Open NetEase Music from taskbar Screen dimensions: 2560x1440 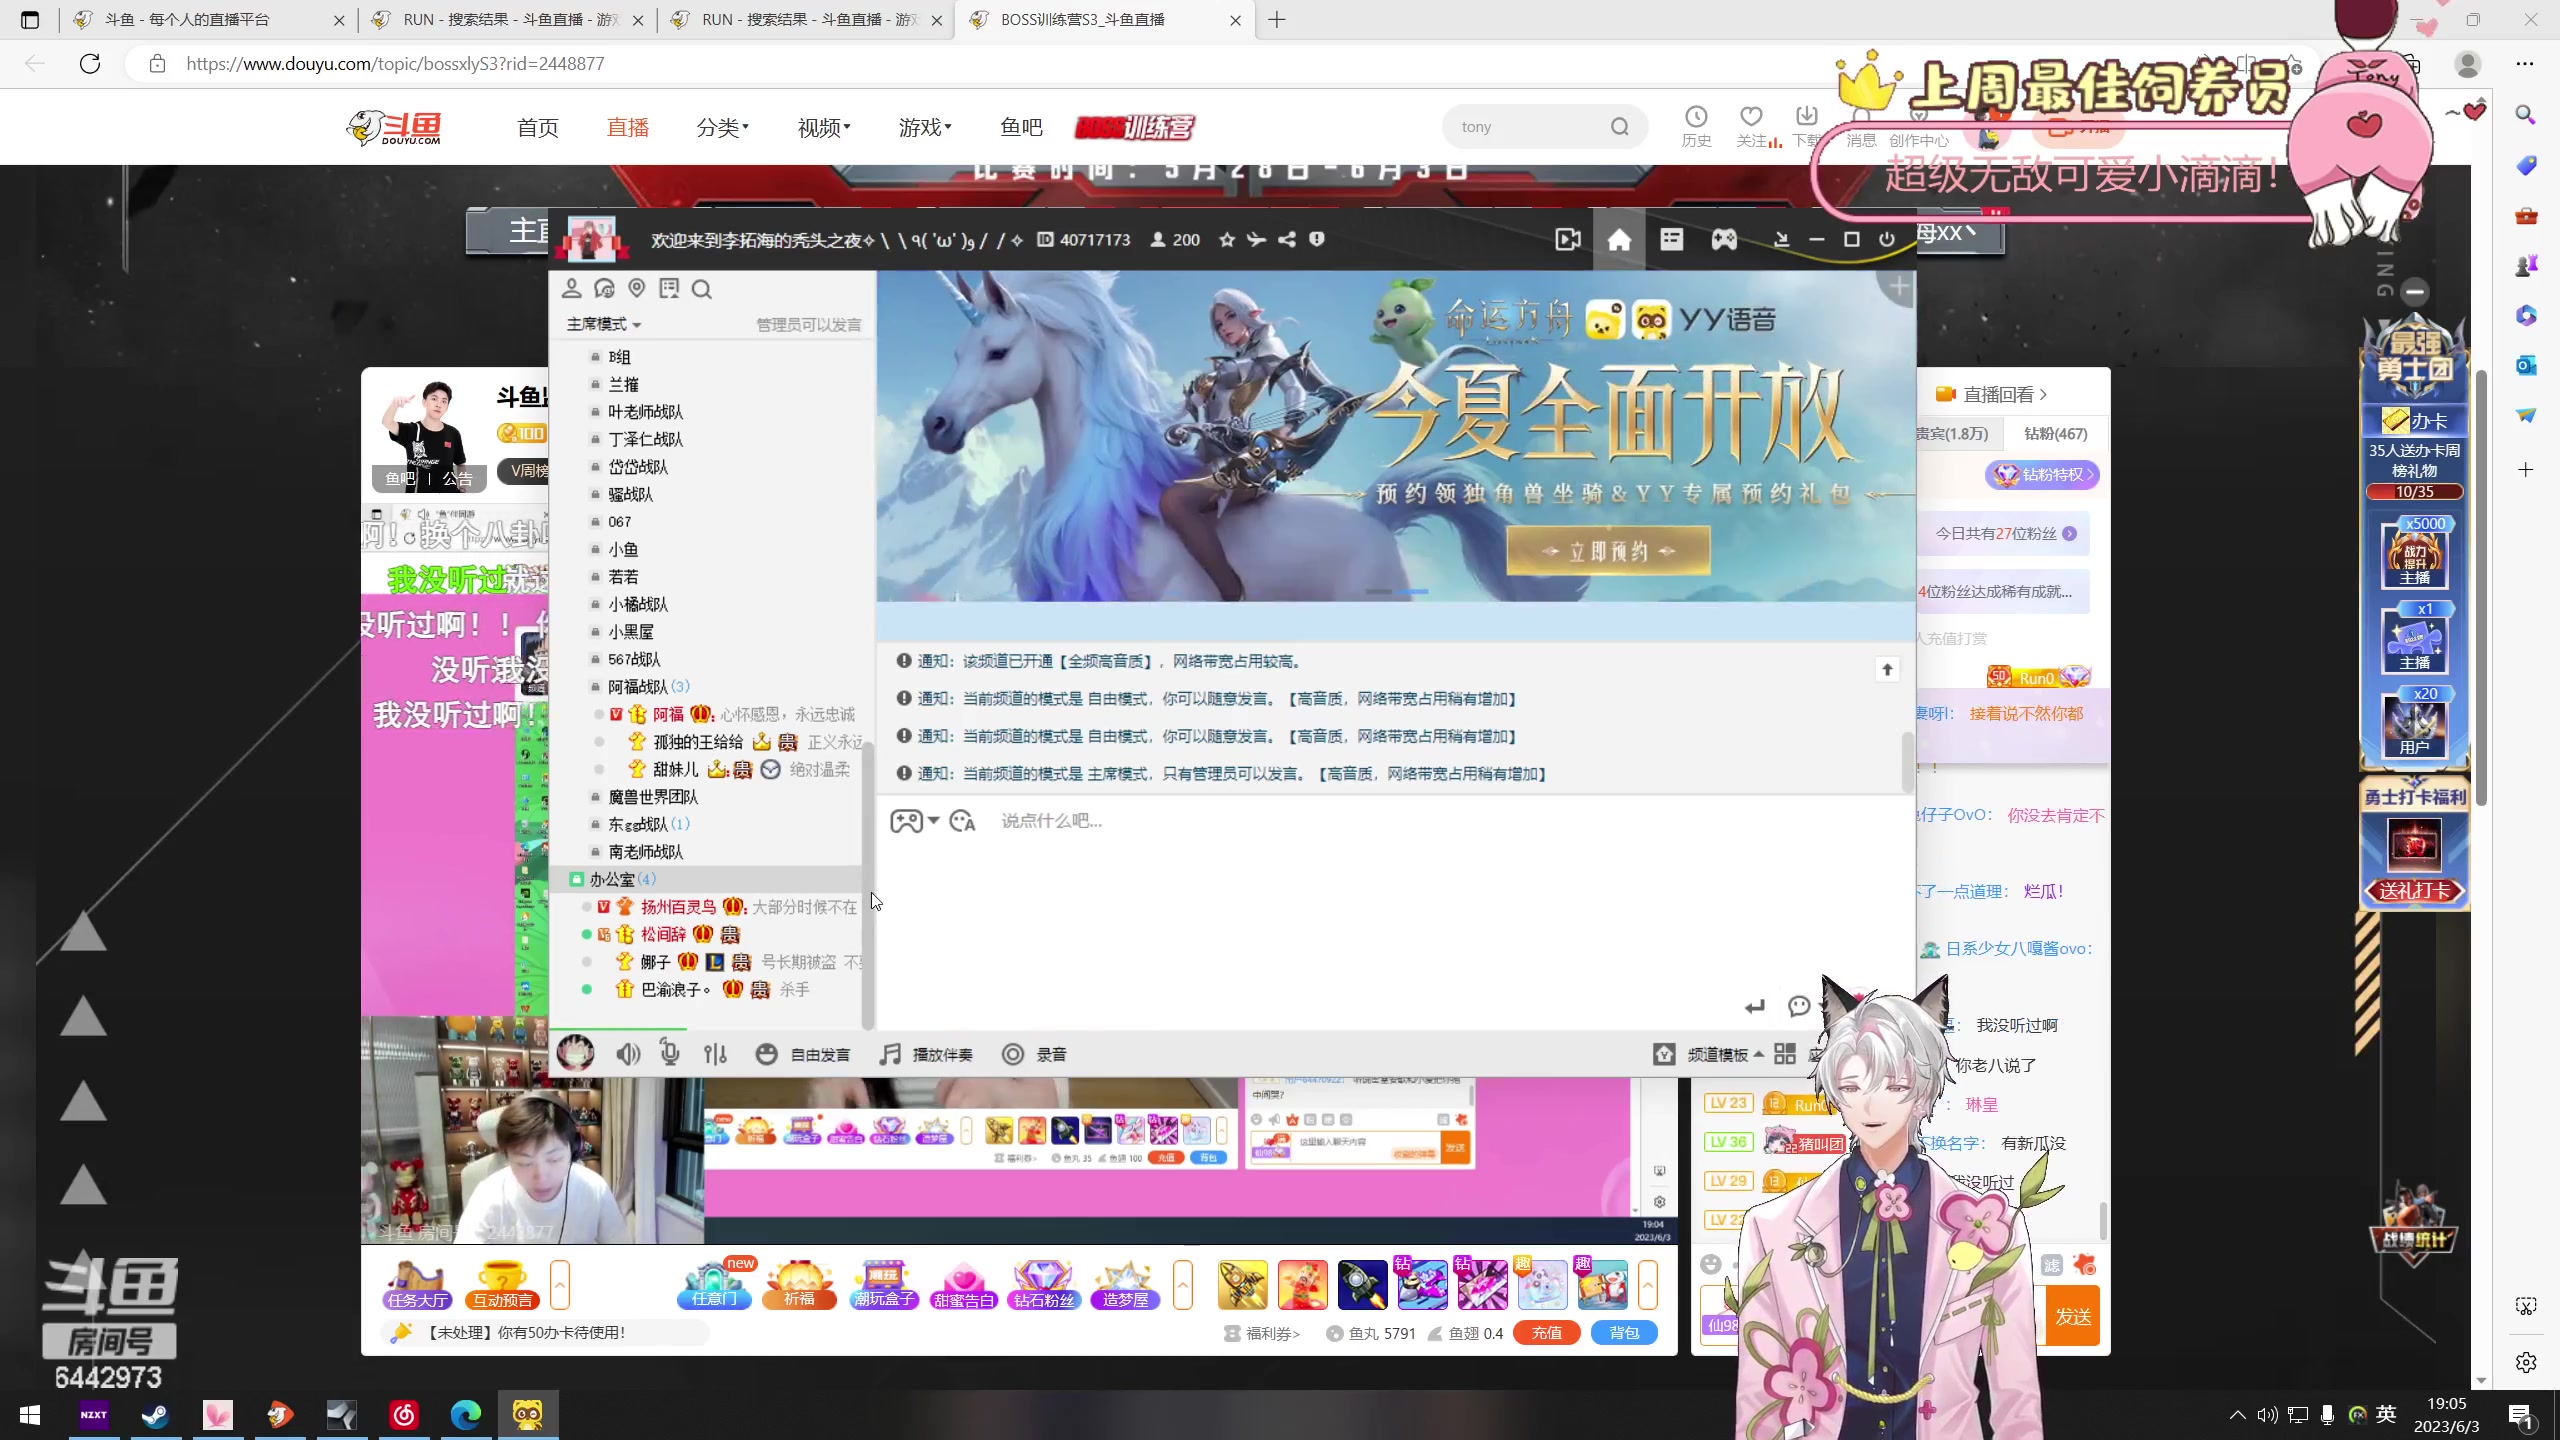click(x=404, y=1415)
